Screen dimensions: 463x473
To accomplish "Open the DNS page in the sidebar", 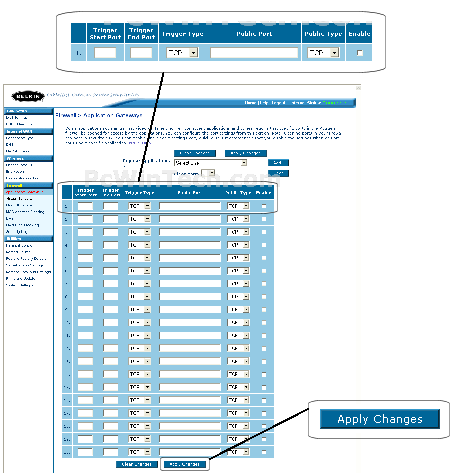I will click(9, 144).
